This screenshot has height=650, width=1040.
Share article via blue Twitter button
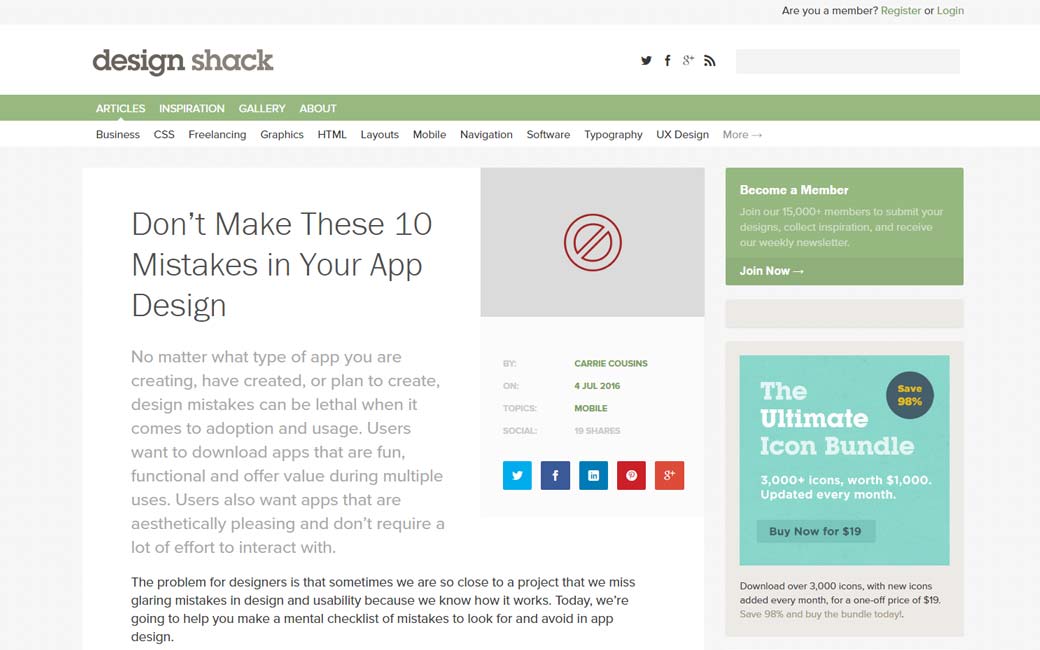tap(517, 475)
